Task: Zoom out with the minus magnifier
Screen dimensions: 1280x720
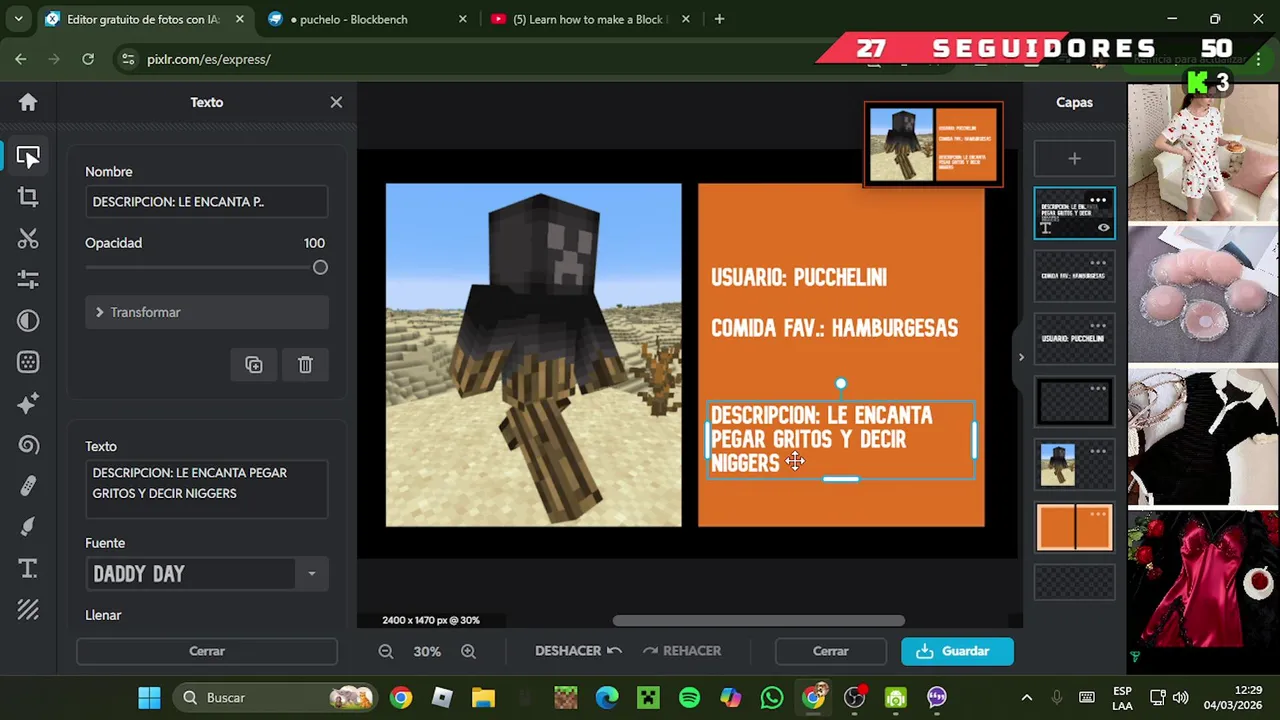Action: click(386, 651)
